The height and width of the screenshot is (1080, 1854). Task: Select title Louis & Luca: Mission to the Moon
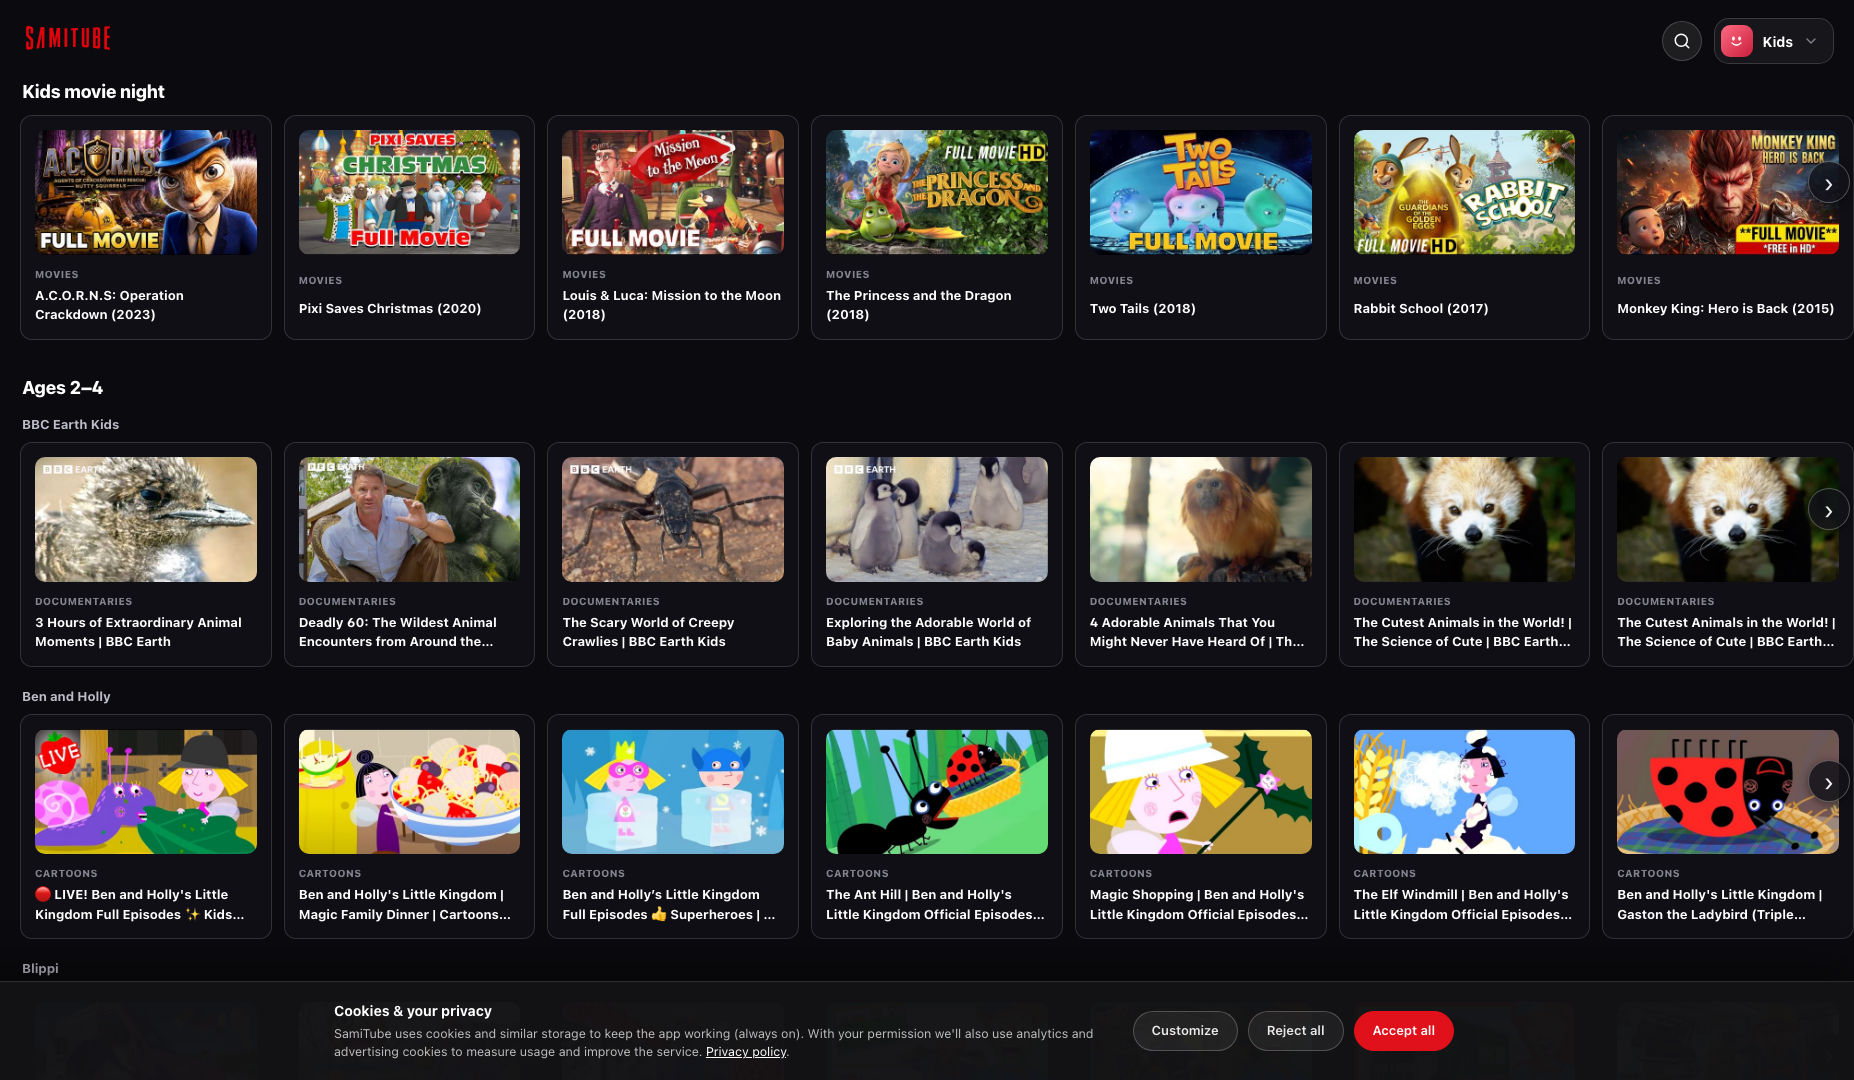[x=672, y=305]
